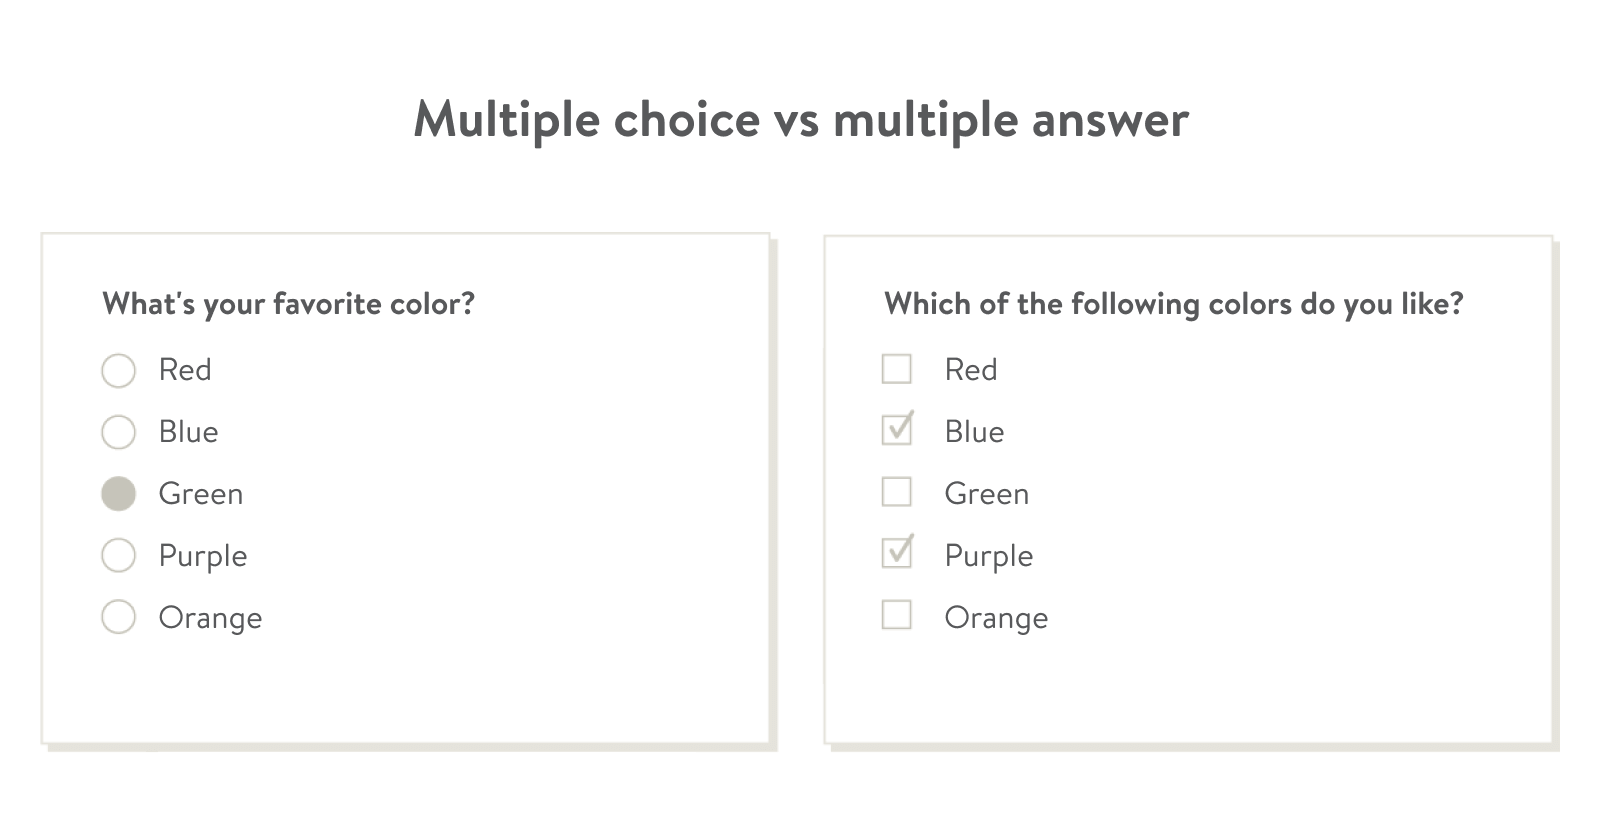Click the "Multiple choice vs multiple answer" heading

[801, 120]
